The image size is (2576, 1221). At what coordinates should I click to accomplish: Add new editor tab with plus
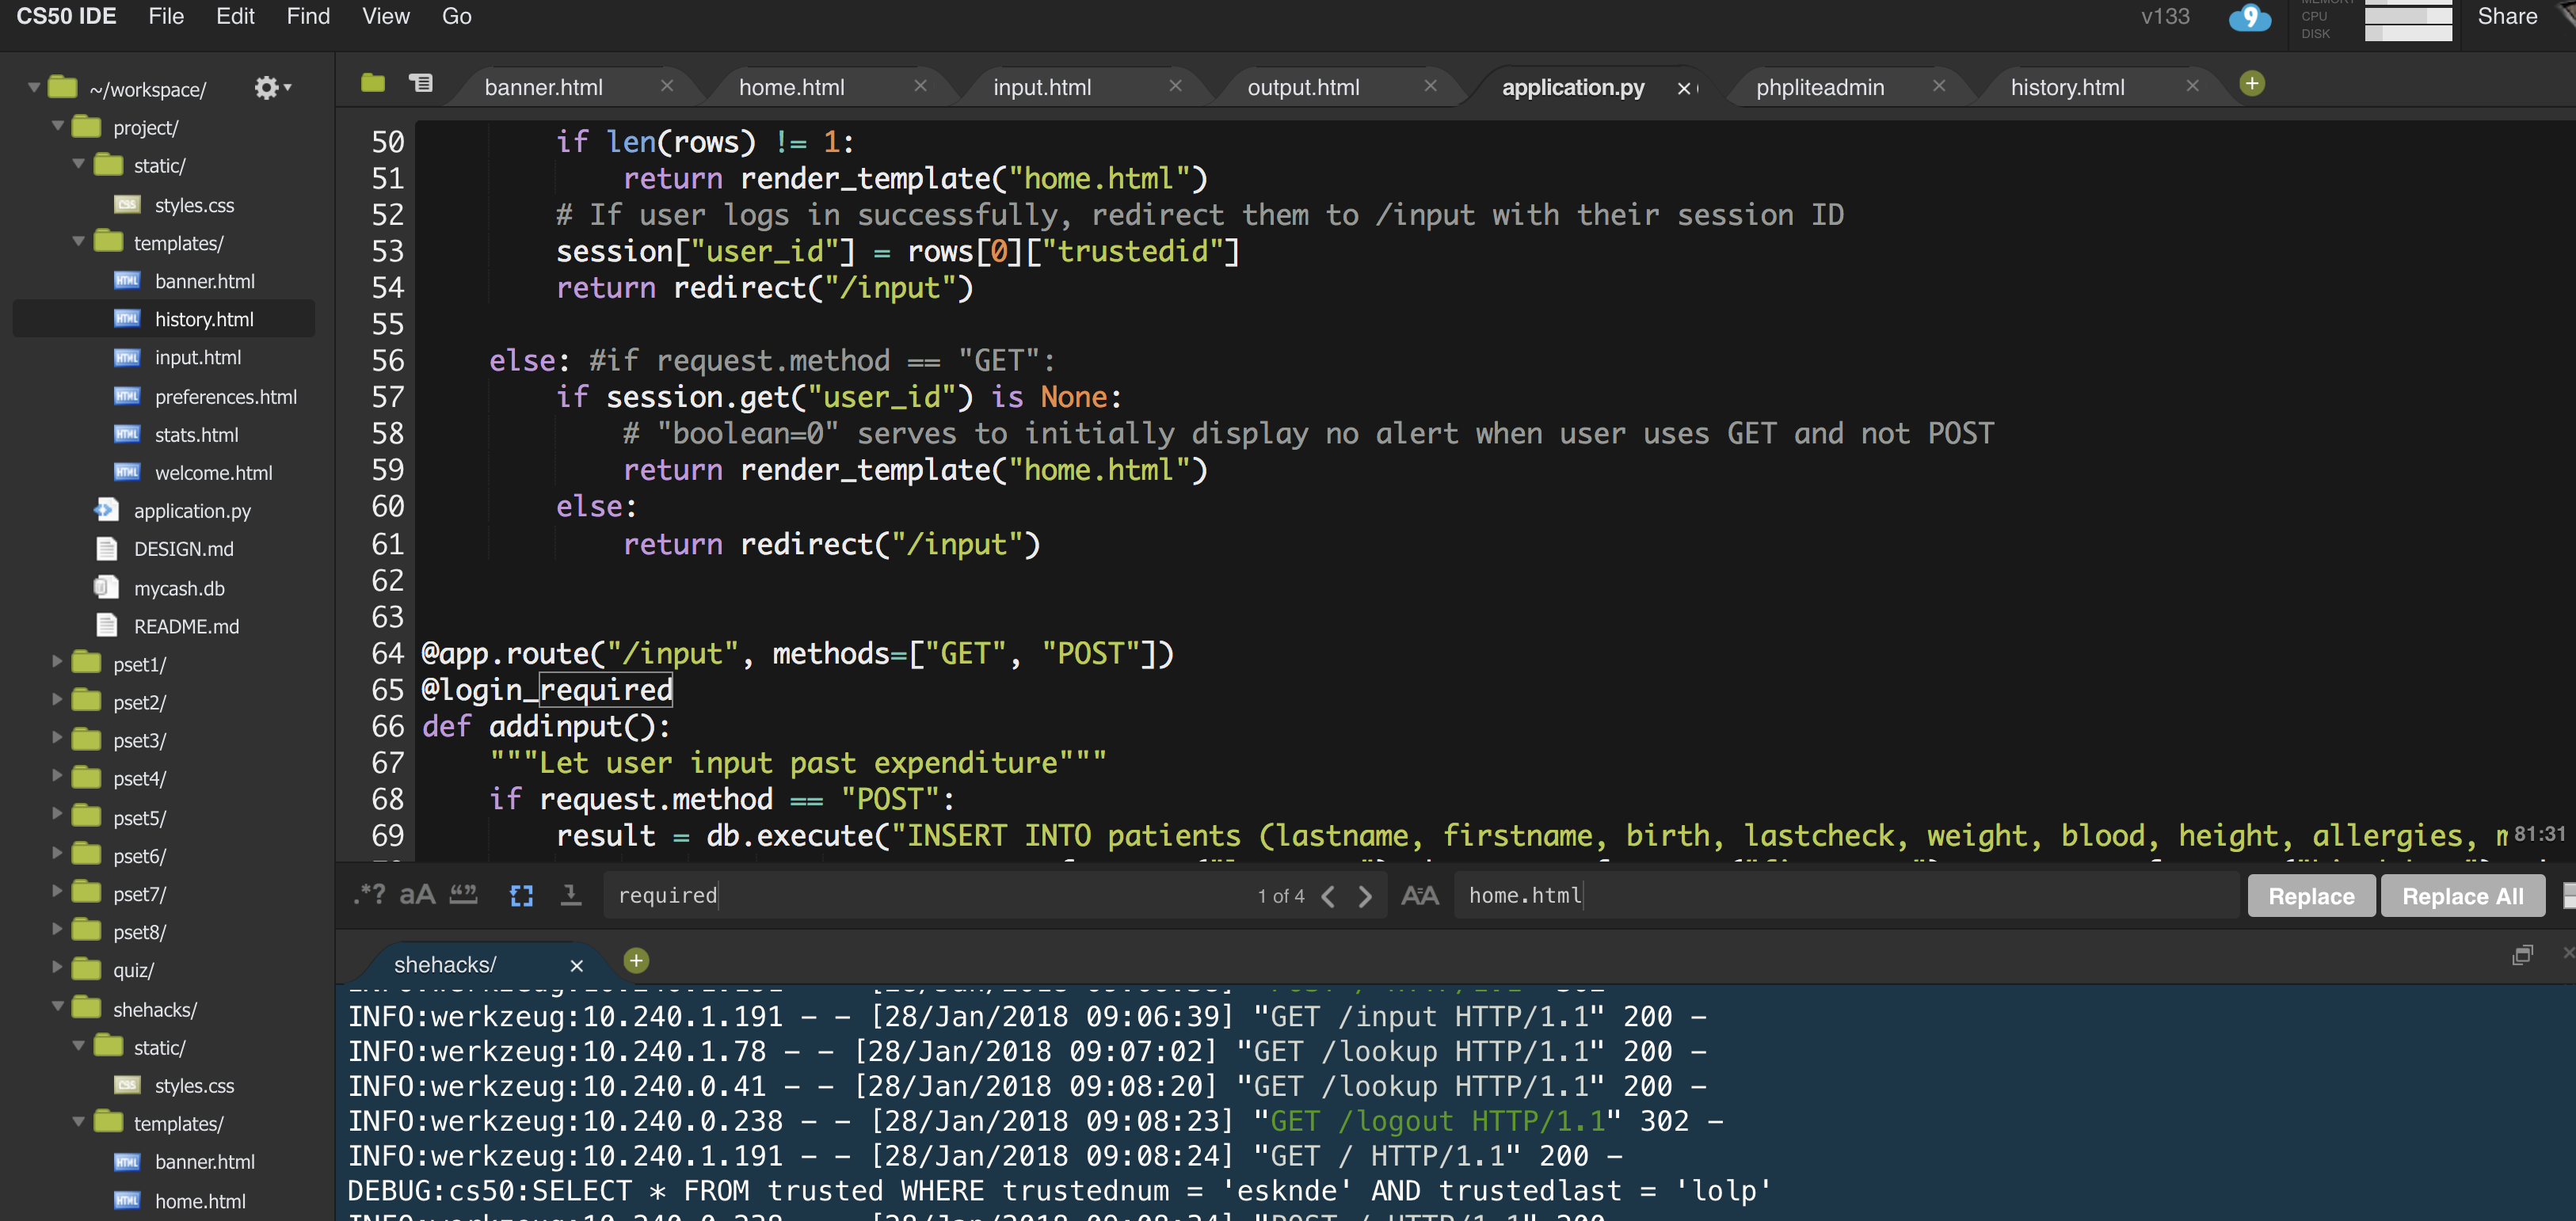pyautogui.click(x=2252, y=84)
